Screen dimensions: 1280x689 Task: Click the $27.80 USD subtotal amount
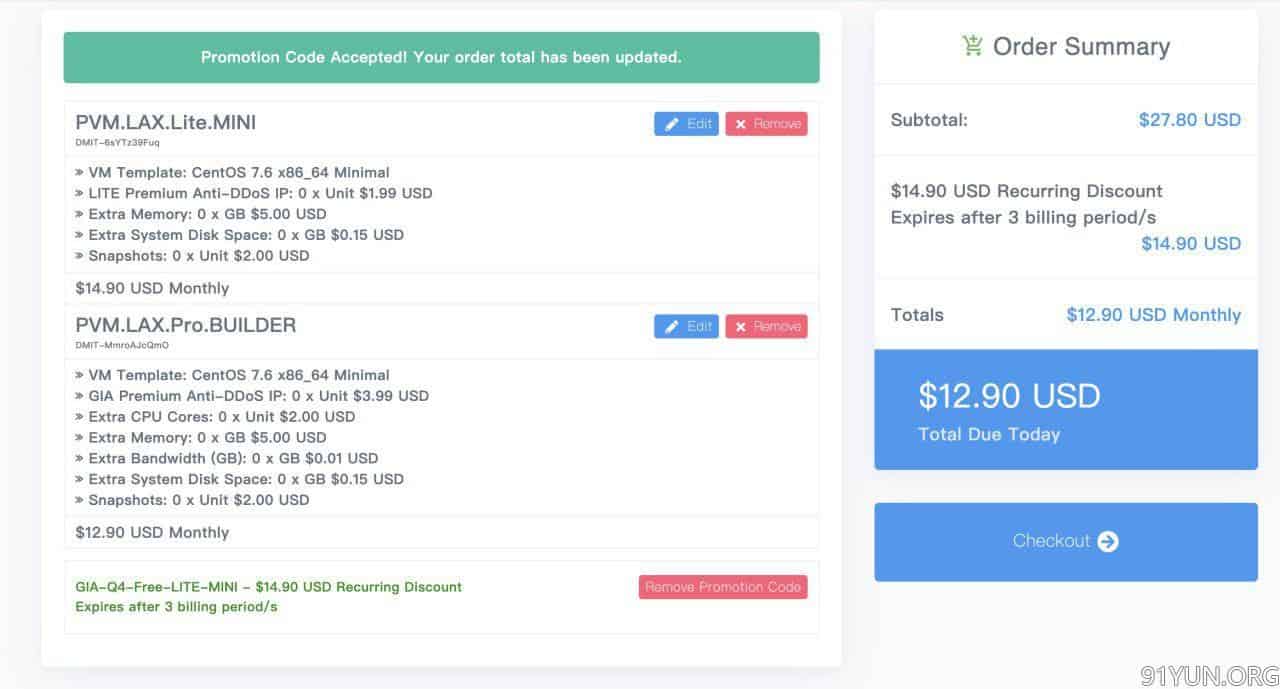1190,120
